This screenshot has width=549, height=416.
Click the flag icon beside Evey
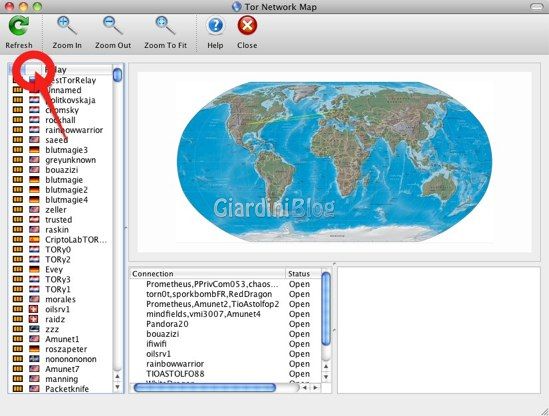pos(34,269)
